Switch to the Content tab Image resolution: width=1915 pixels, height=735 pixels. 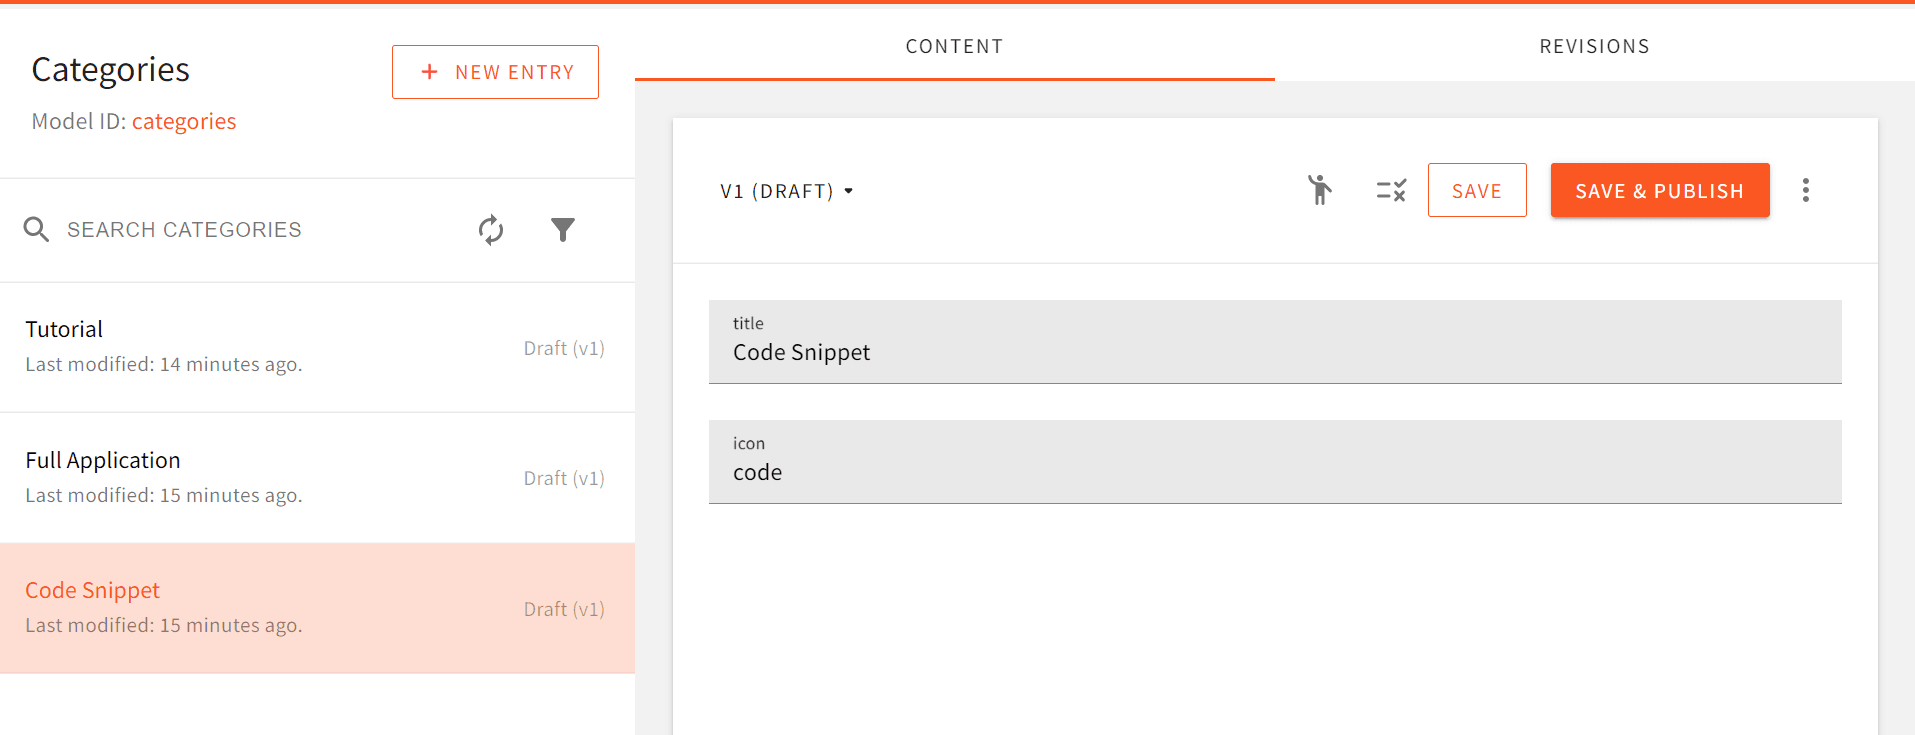[x=954, y=46]
